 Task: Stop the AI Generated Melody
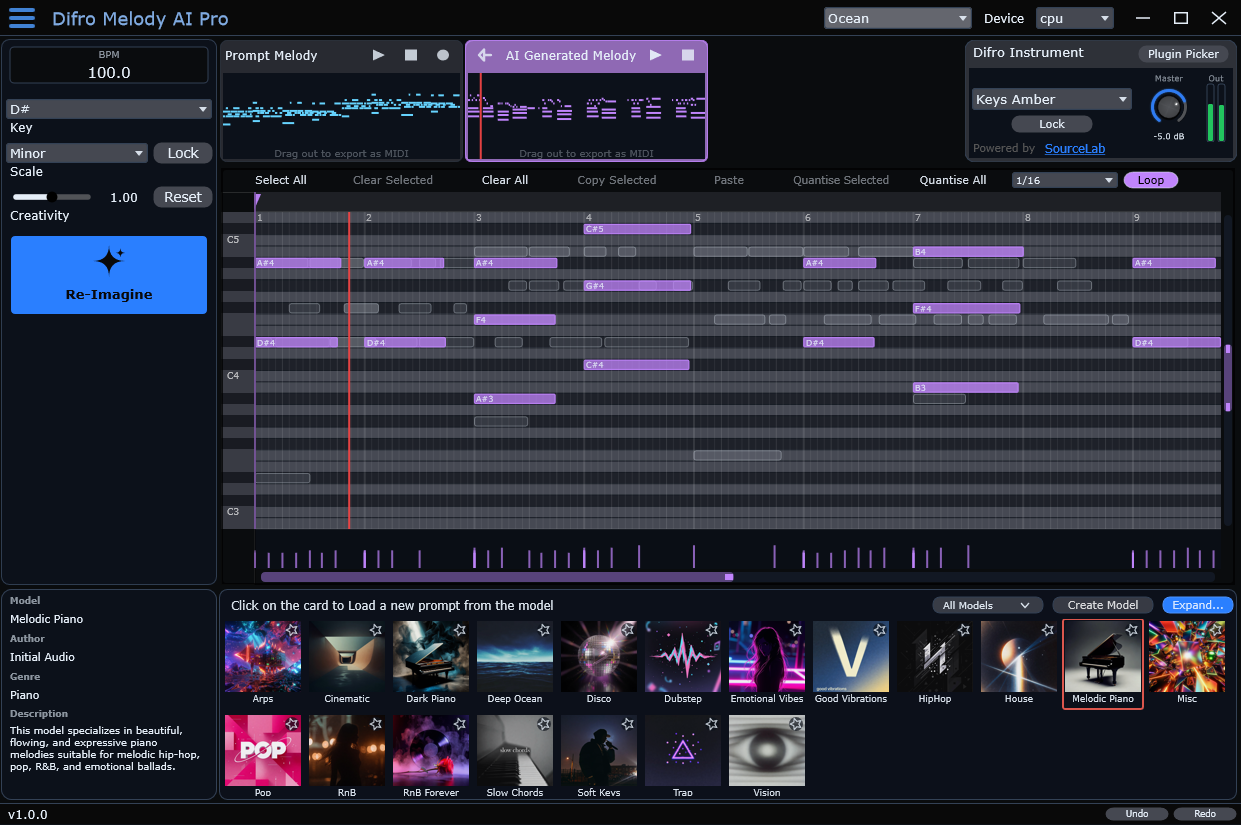point(688,55)
